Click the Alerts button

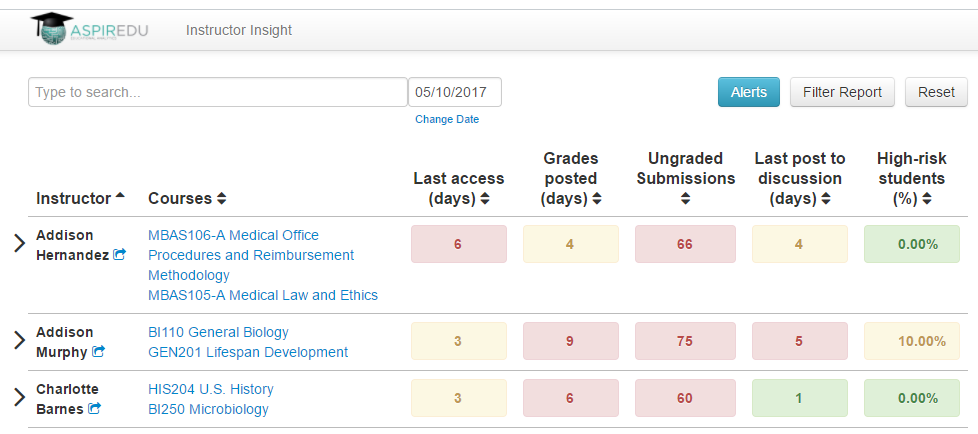(x=748, y=92)
